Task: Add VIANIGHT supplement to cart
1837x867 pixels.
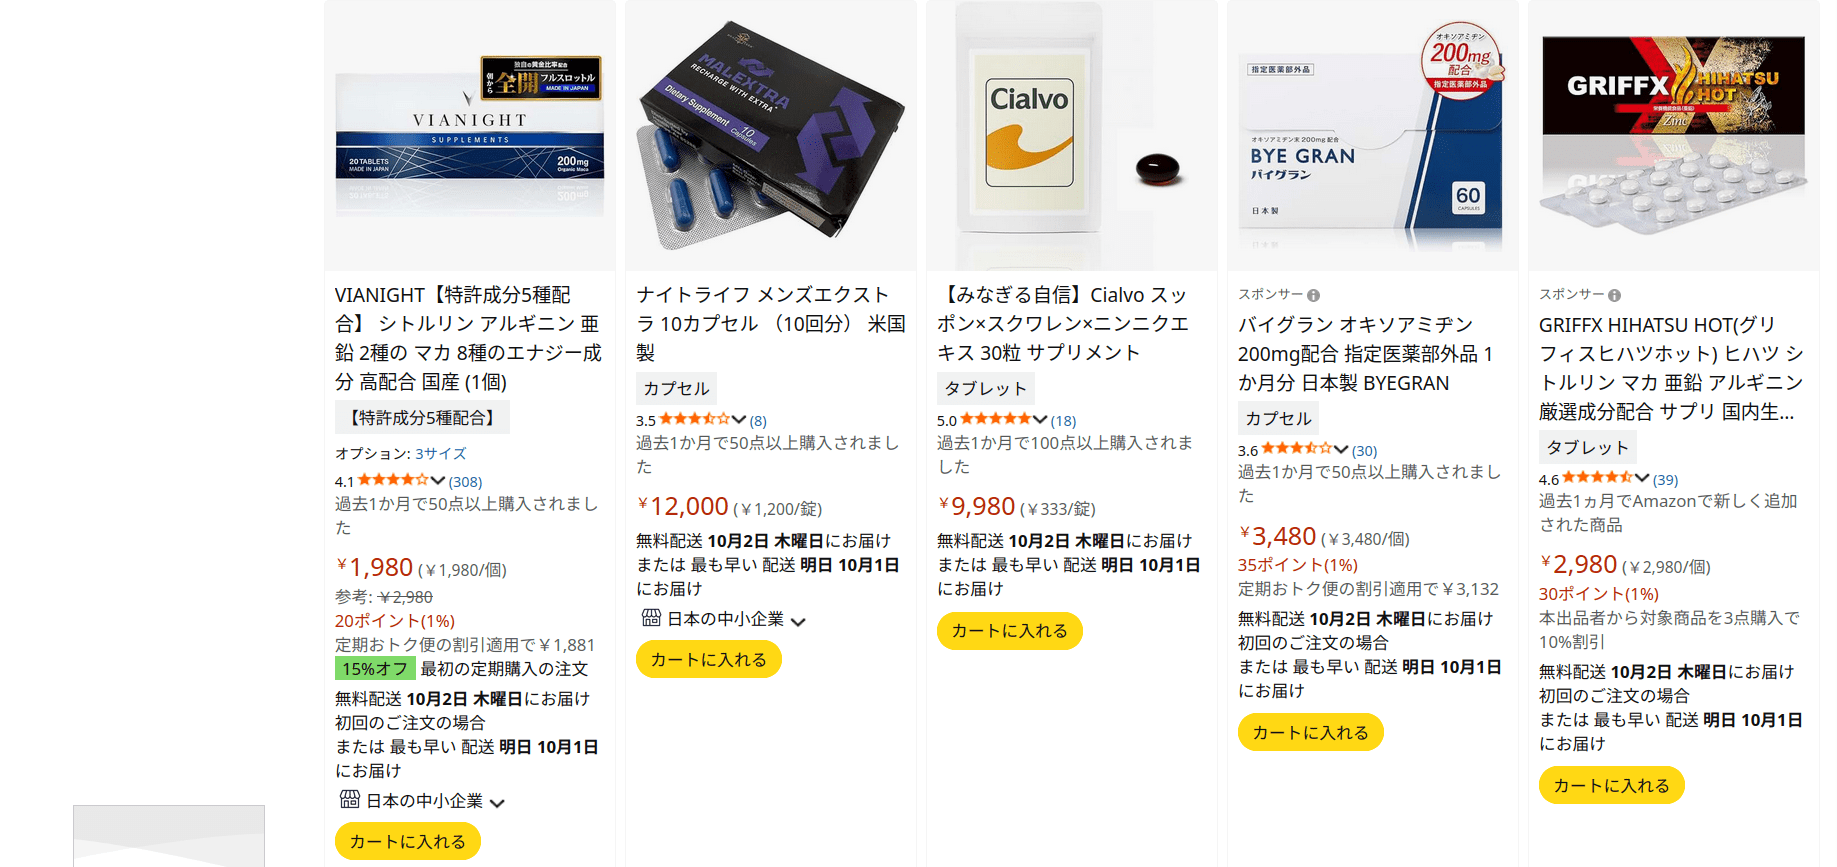Action: (x=408, y=841)
